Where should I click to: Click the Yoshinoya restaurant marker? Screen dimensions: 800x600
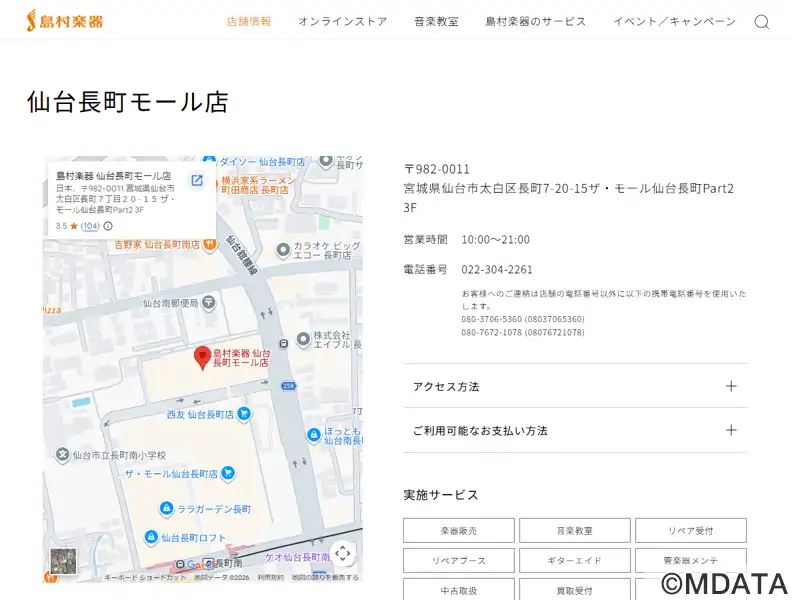pos(210,244)
